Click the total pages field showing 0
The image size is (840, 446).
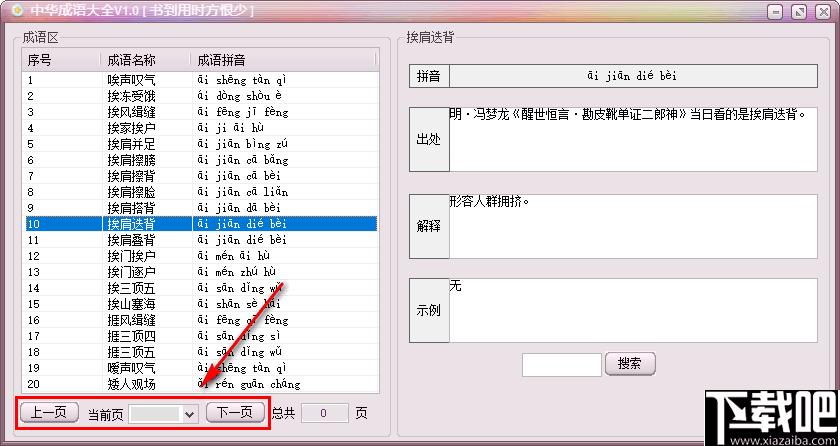tap(324, 413)
